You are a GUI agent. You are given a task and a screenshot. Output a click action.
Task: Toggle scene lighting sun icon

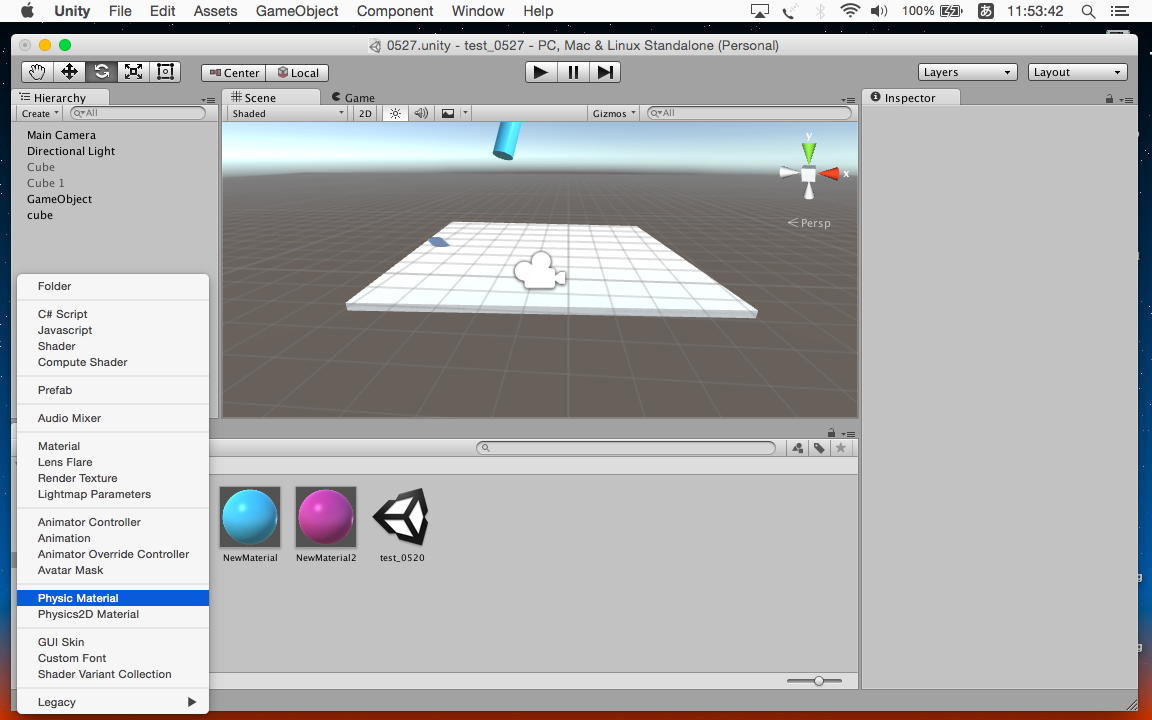tap(395, 113)
